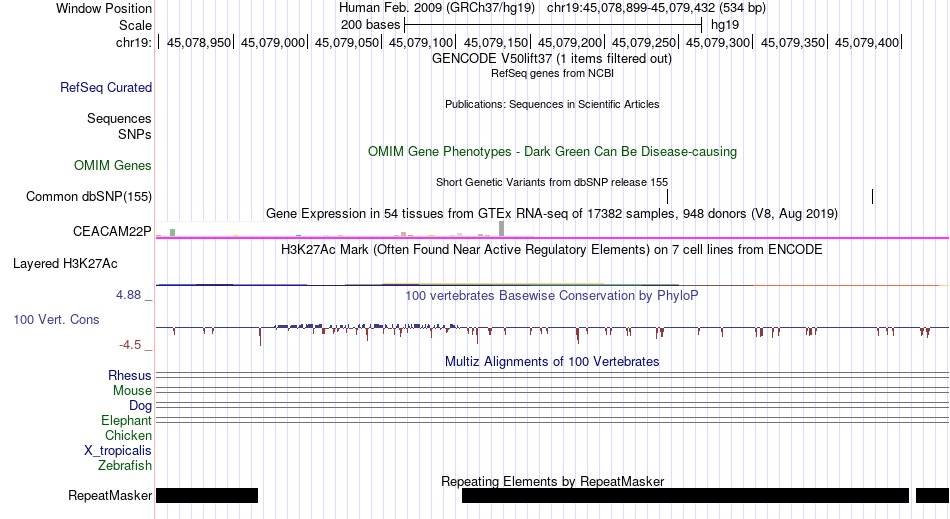
Task: Click the 45,079,000 ruler position
Action: click(273, 42)
